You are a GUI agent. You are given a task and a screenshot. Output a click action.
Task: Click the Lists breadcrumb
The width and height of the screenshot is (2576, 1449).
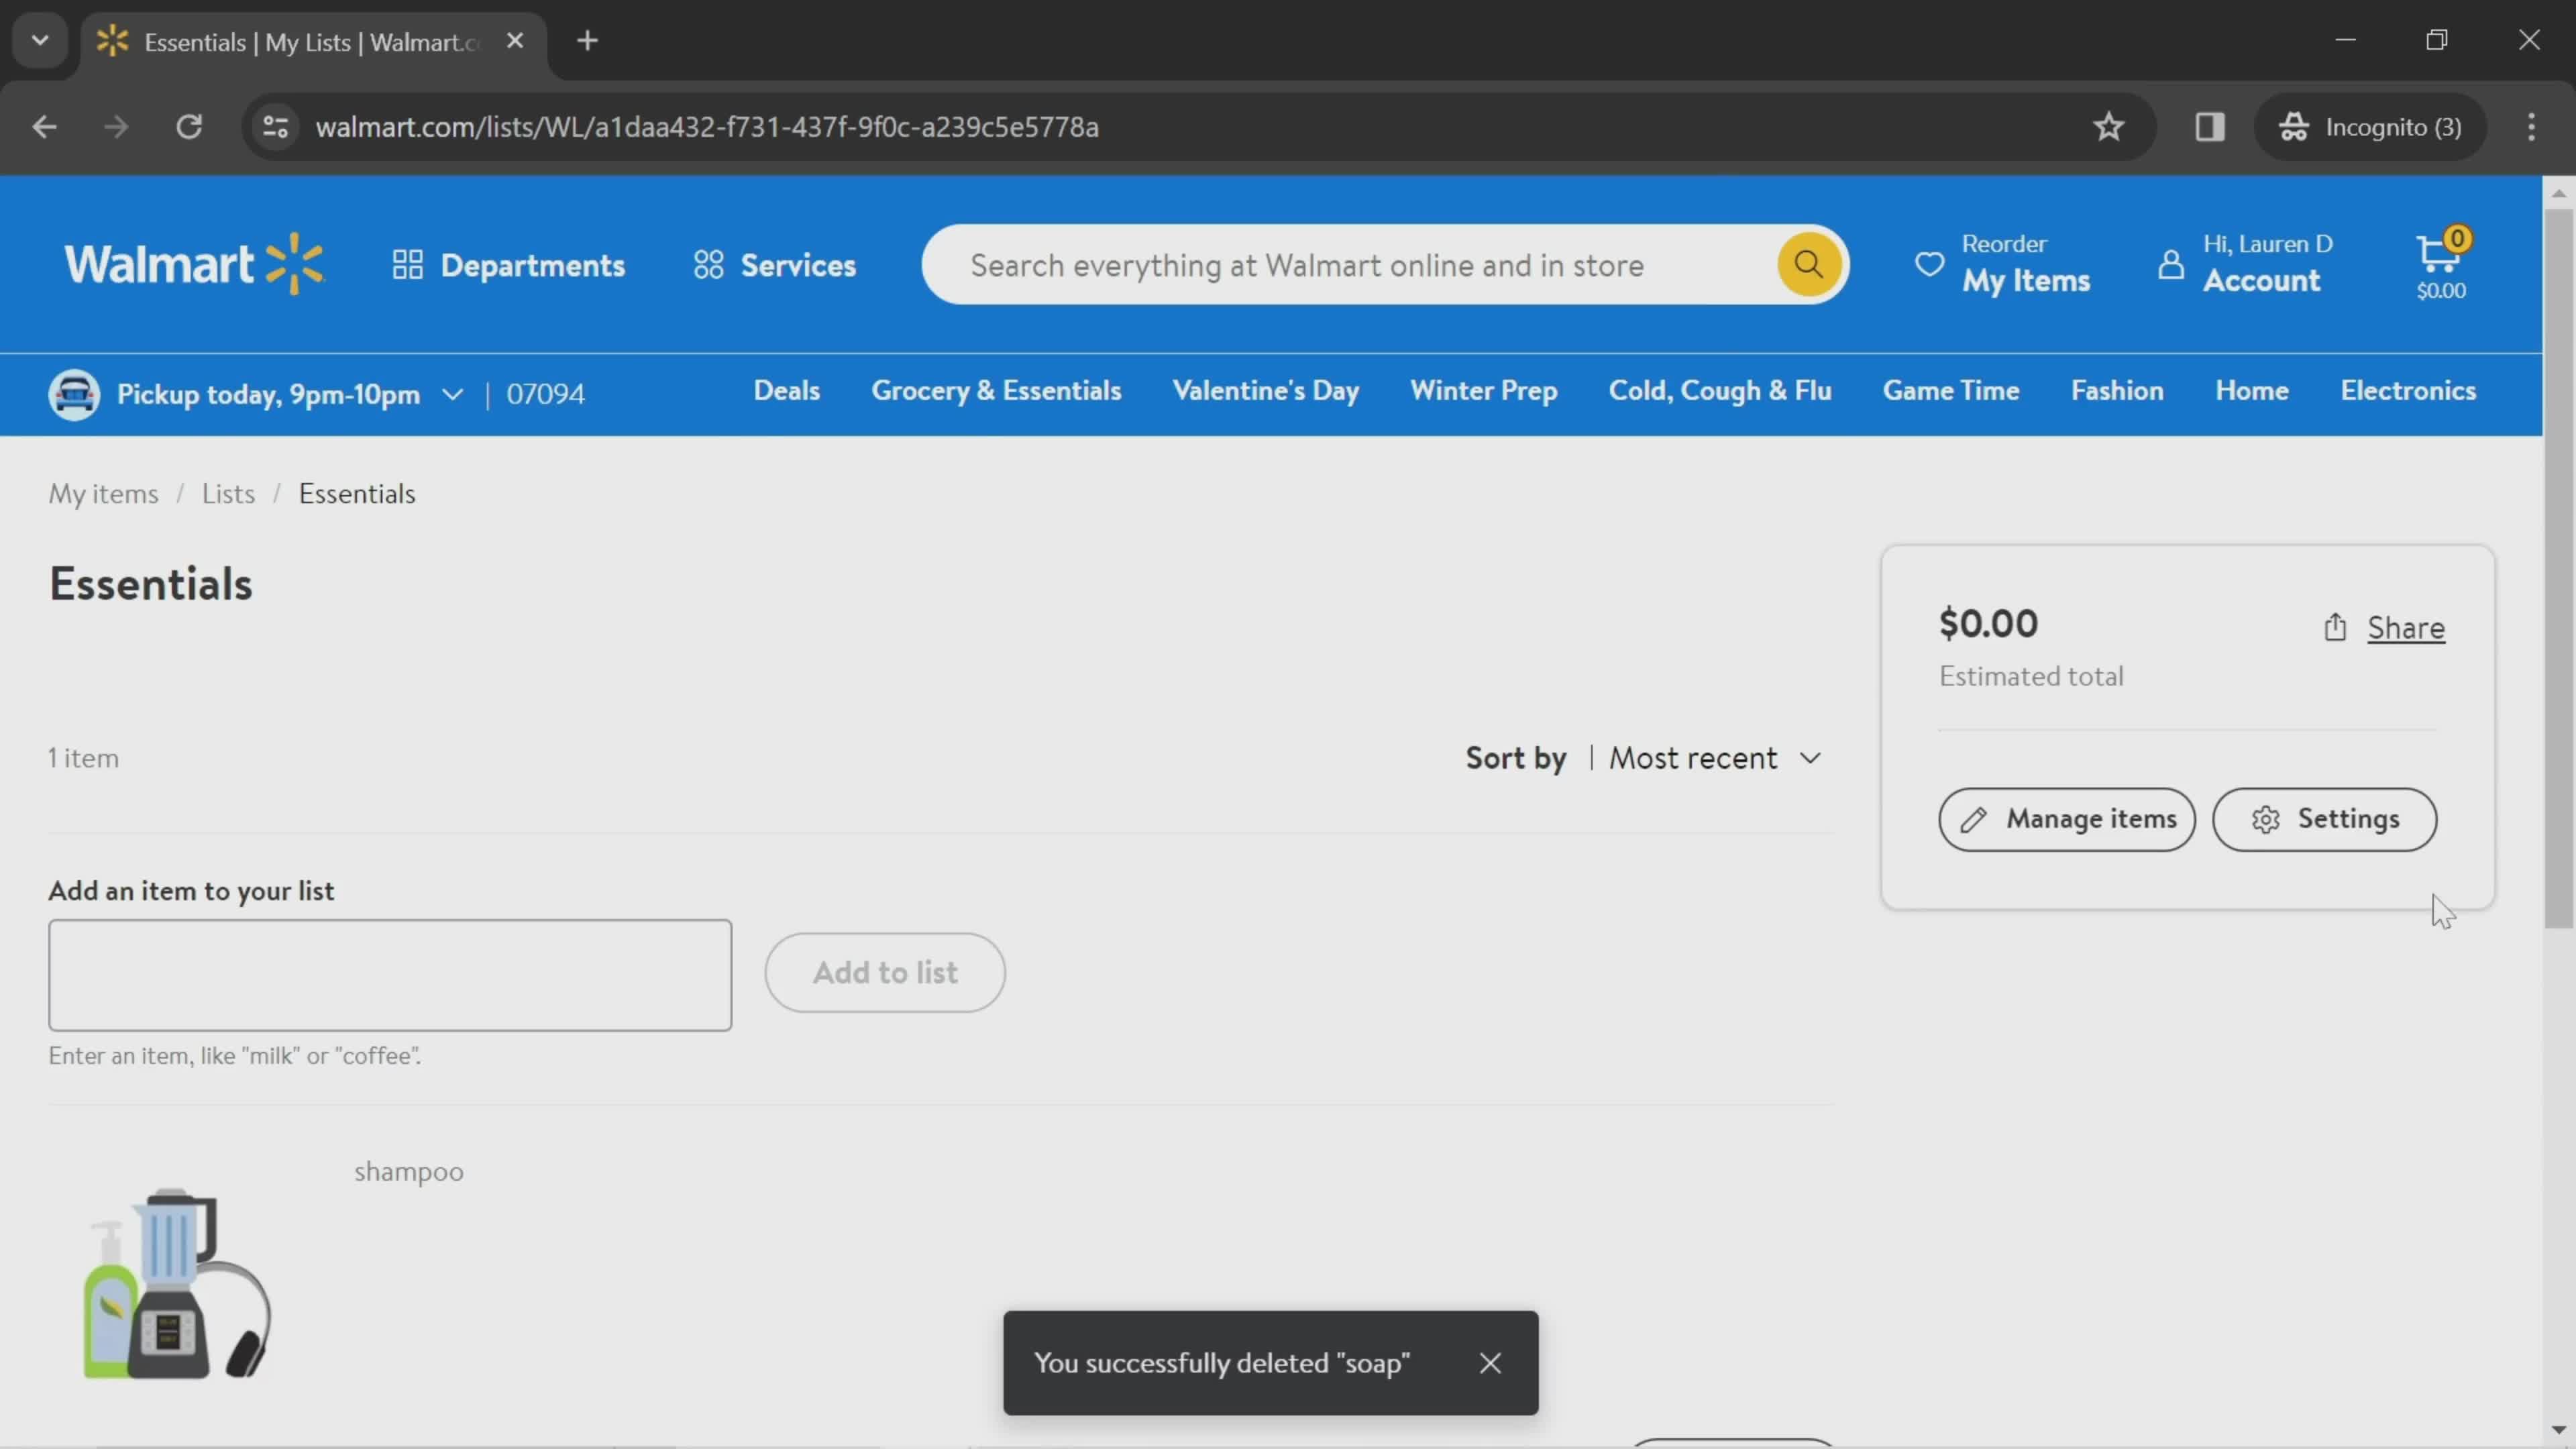(228, 494)
